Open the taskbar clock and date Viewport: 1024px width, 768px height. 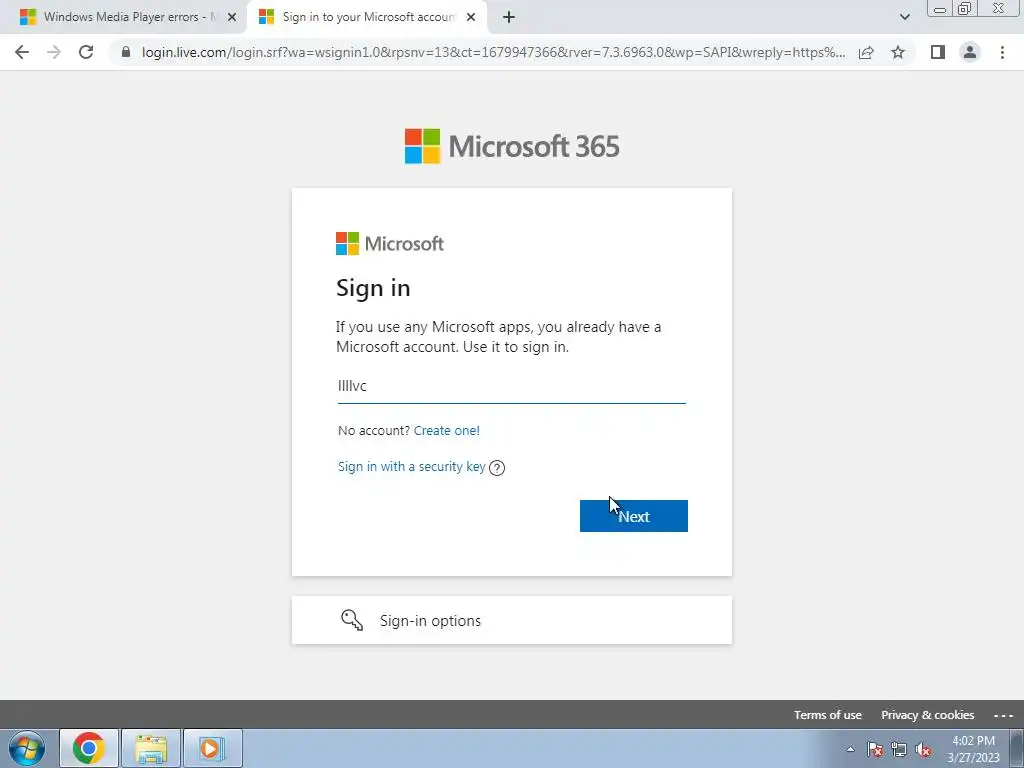(x=973, y=749)
